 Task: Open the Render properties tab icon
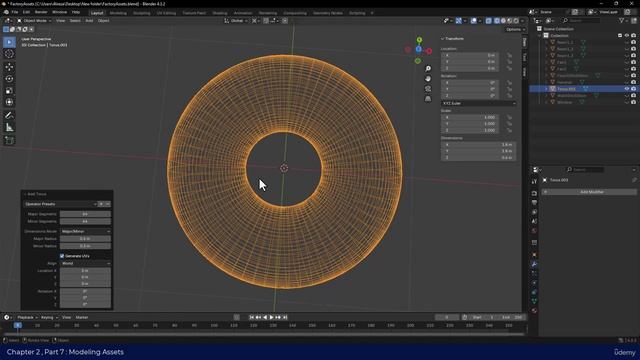534,193
